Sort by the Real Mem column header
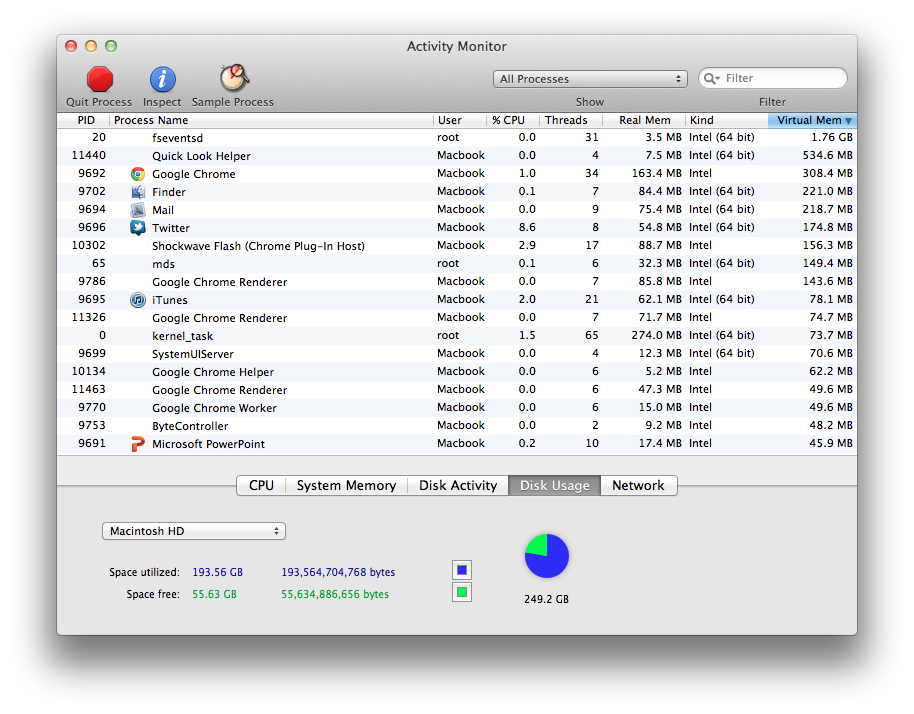The width and height of the screenshot is (914, 714). coord(644,120)
